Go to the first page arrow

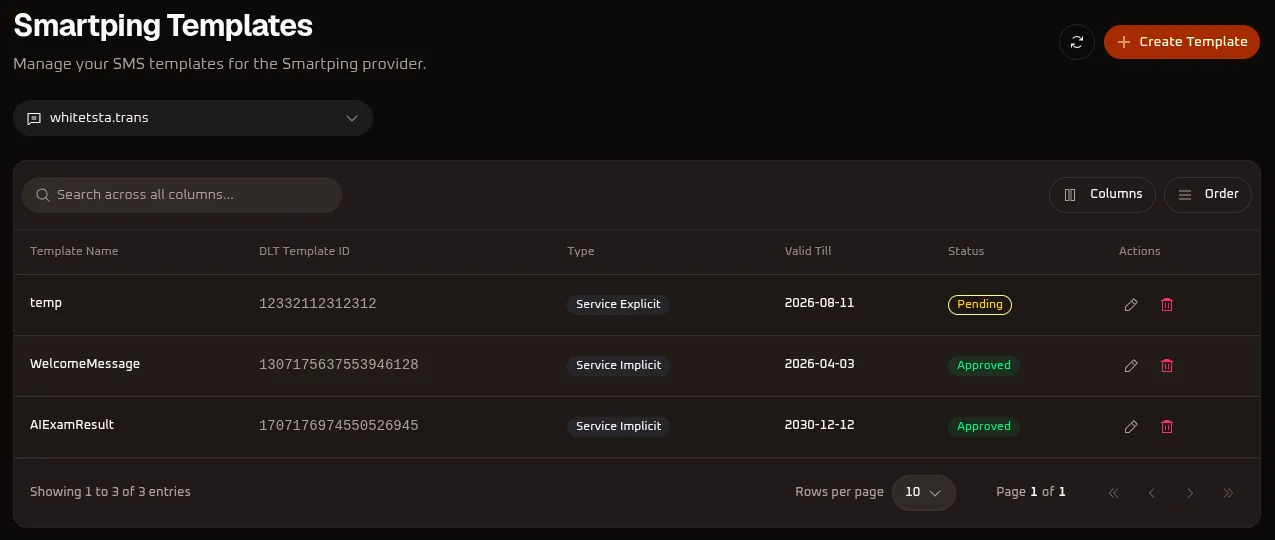pyautogui.click(x=1113, y=493)
